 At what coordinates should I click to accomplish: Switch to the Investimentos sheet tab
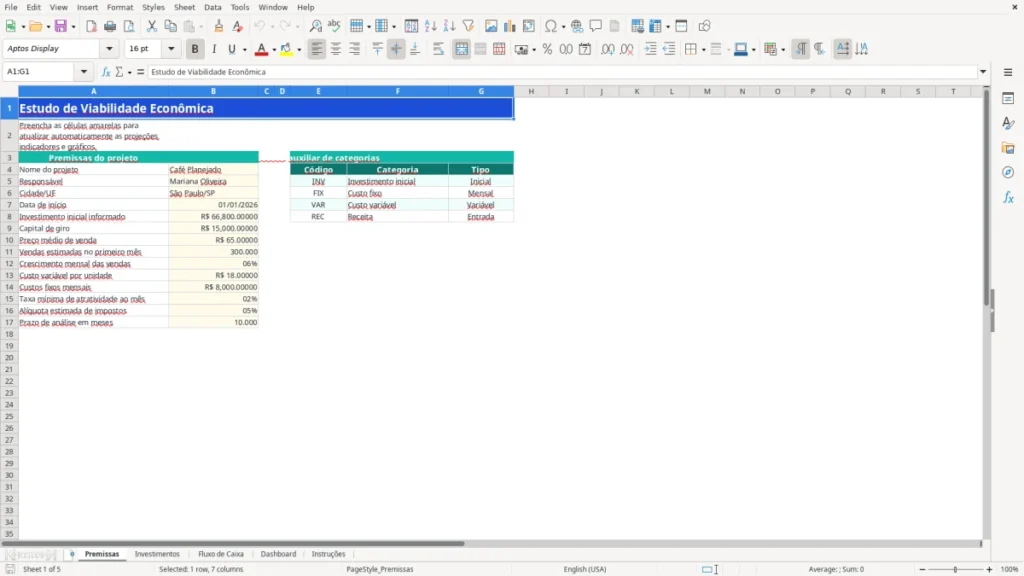(157, 554)
